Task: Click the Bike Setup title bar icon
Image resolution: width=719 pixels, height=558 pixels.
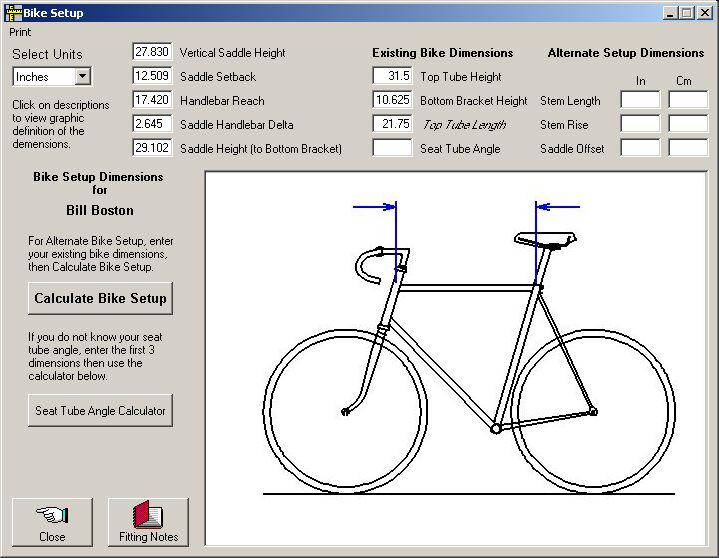Action: tap(13, 13)
